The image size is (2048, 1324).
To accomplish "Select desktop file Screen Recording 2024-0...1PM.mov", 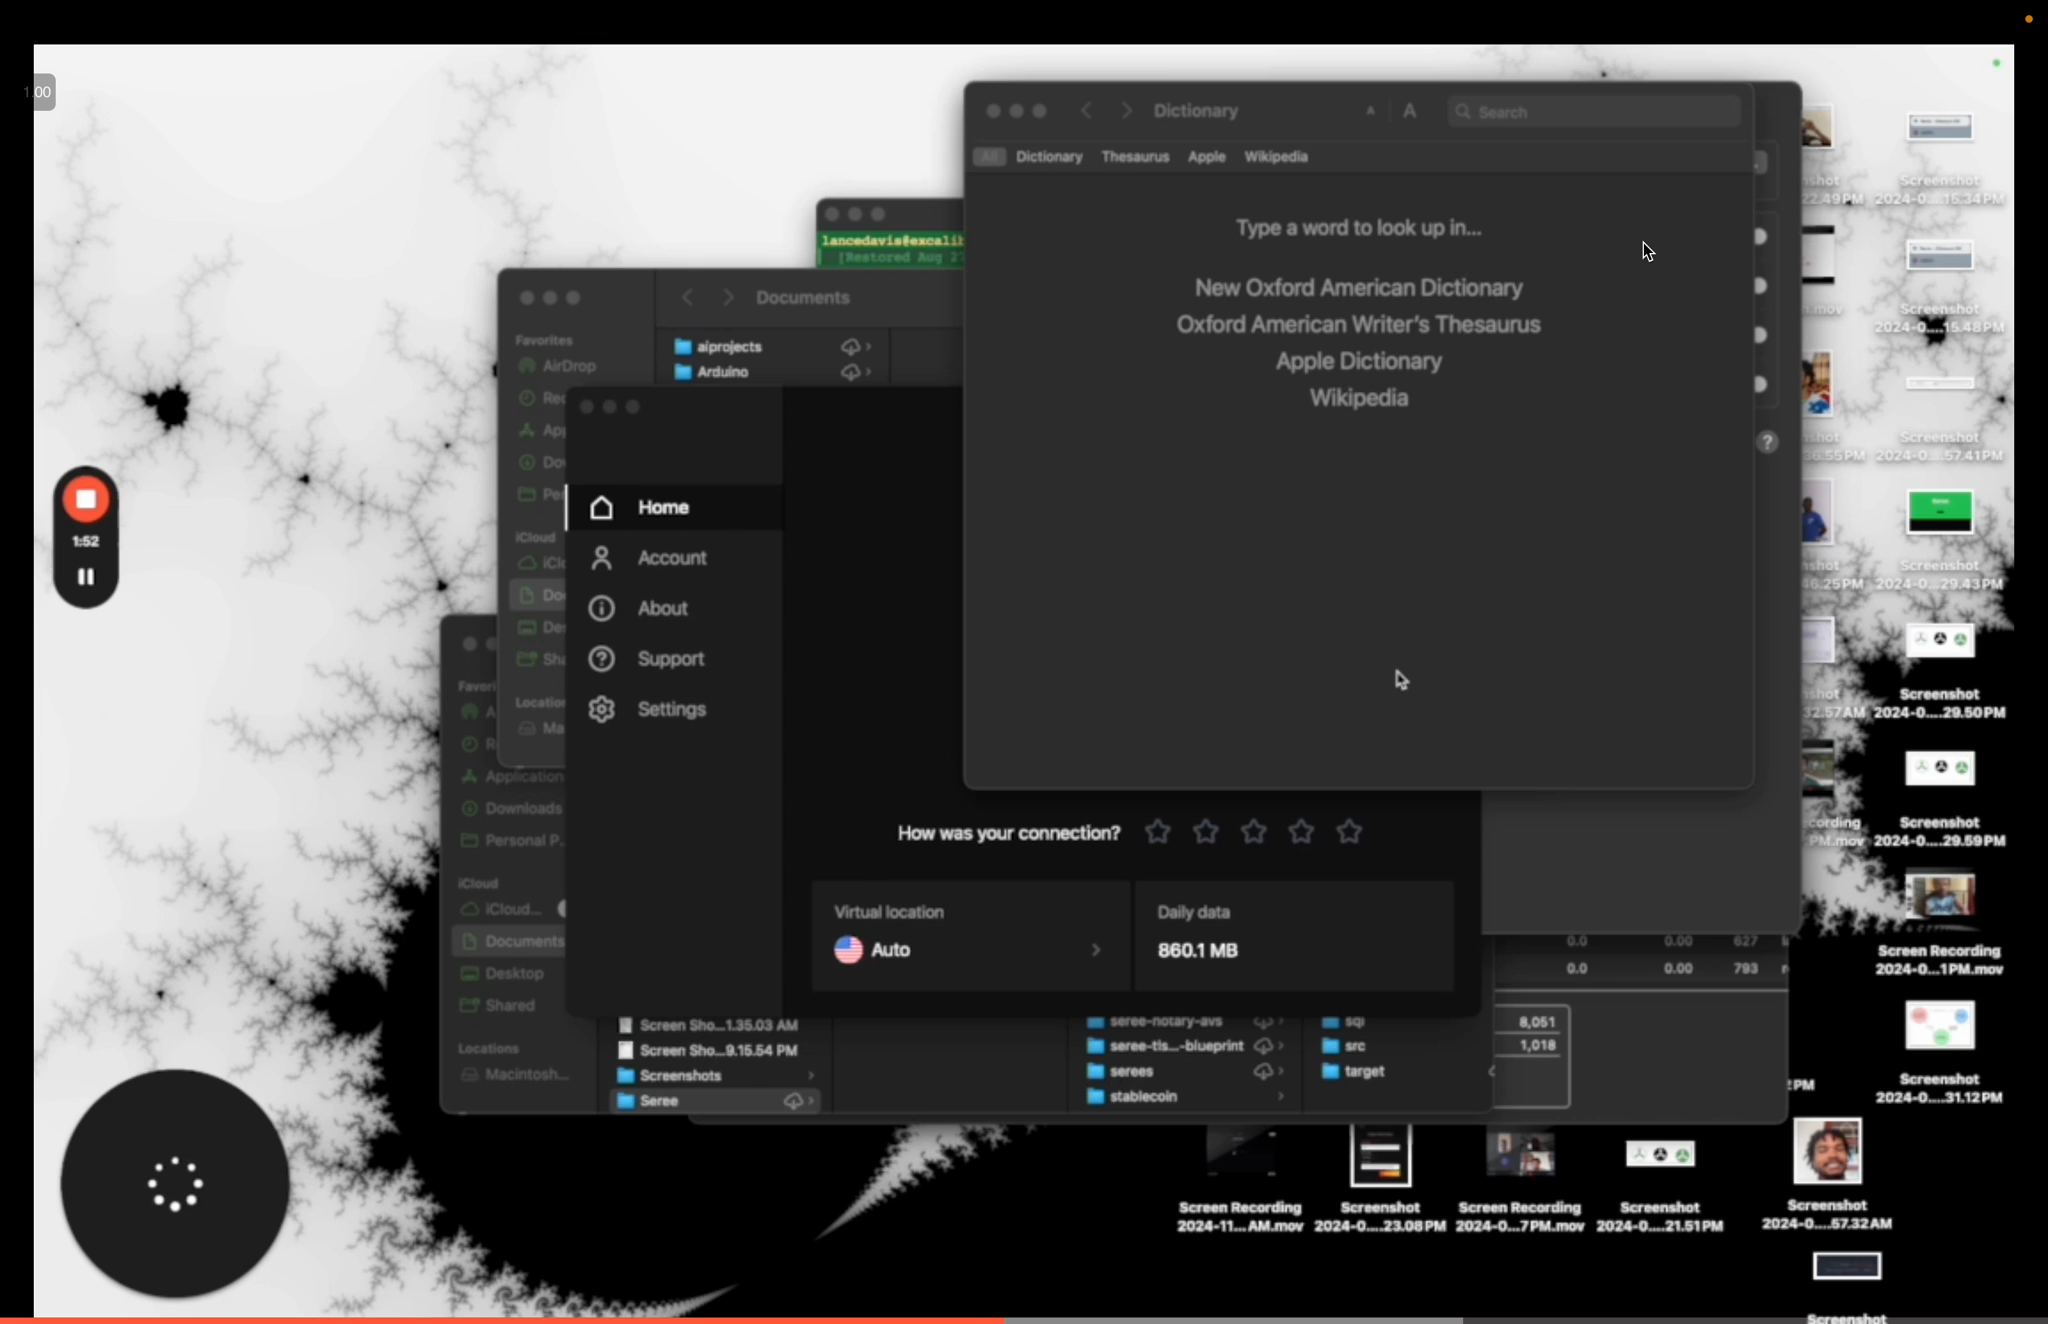I will coord(1939,923).
